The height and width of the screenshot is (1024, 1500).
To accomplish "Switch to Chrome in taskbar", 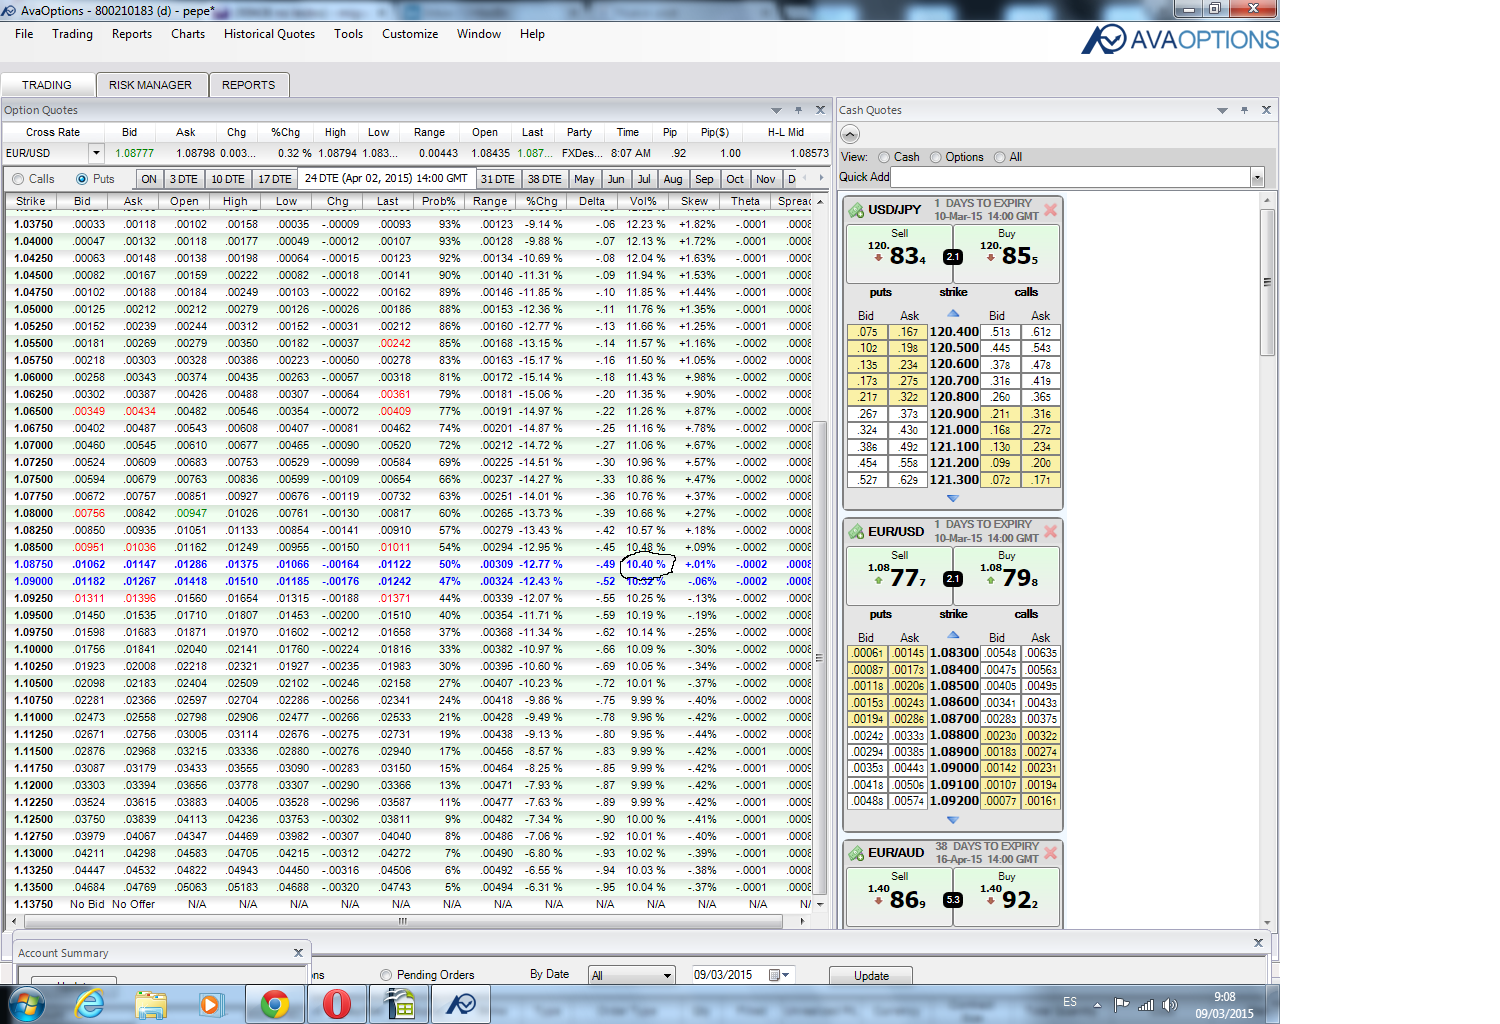I will pyautogui.click(x=275, y=1003).
